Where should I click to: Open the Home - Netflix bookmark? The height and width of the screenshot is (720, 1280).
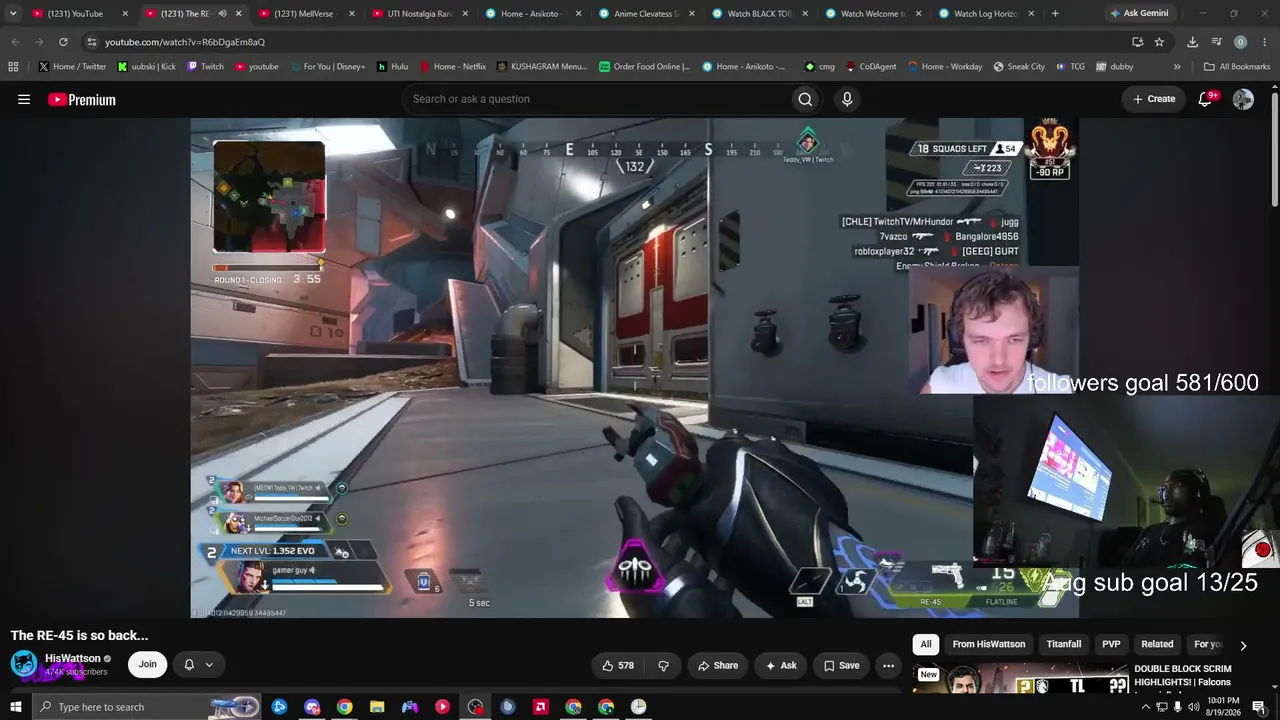click(x=452, y=67)
